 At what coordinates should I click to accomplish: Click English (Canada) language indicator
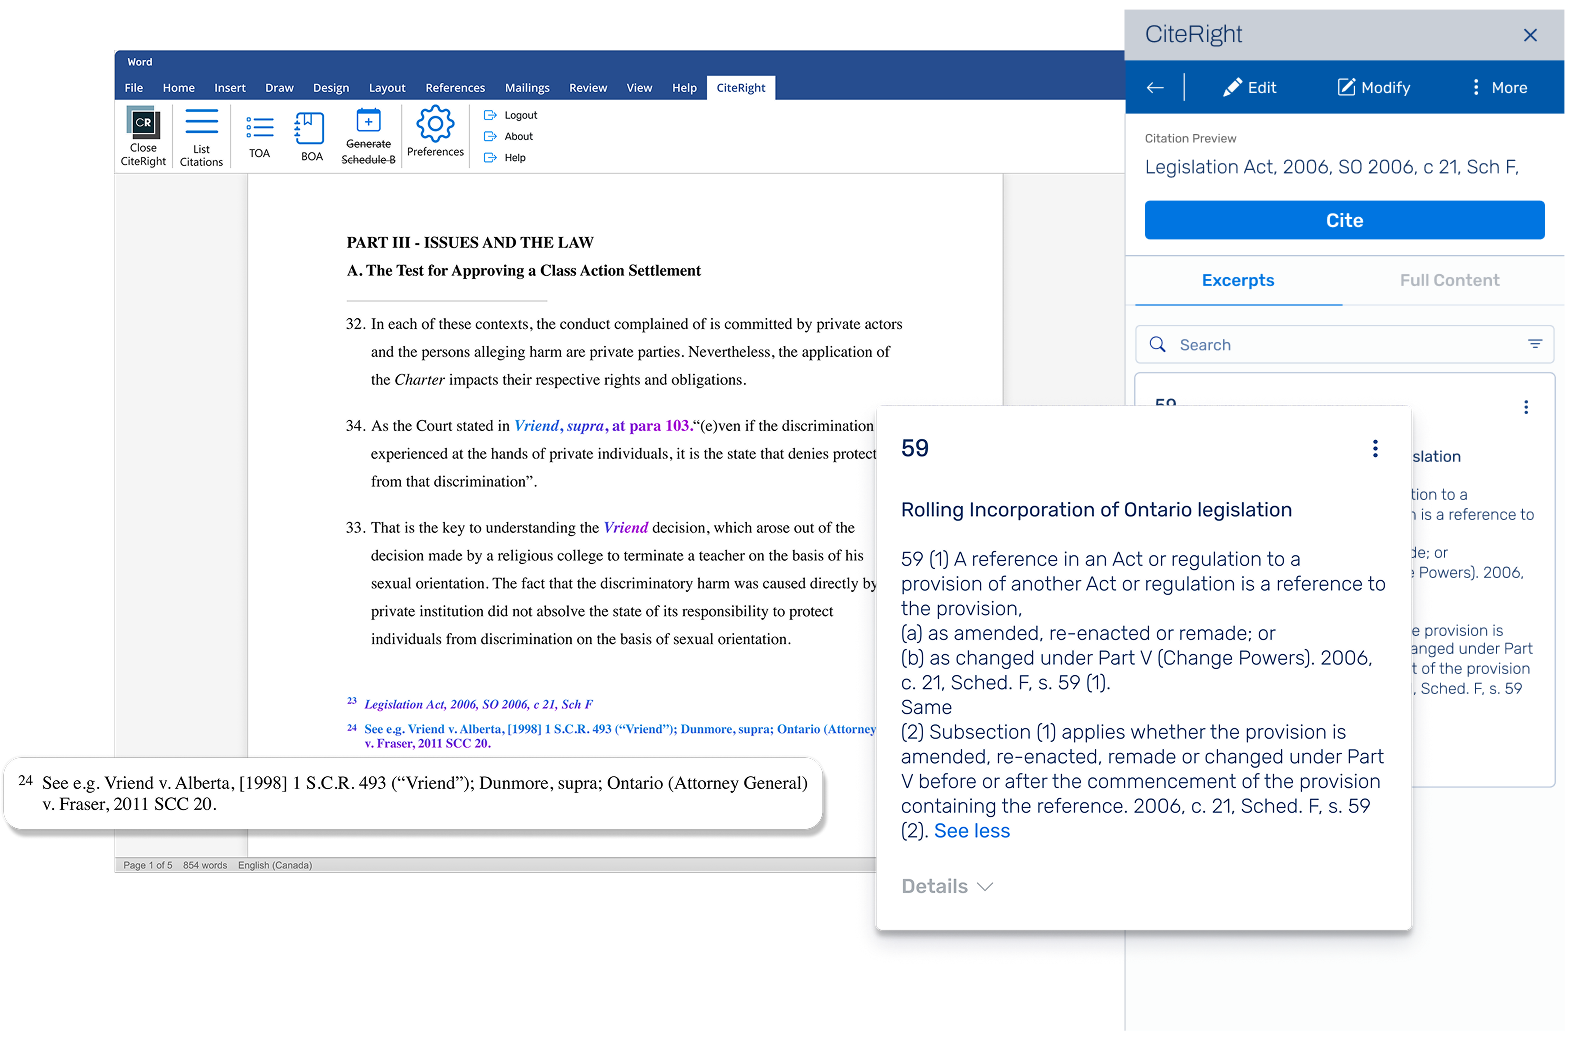click(x=275, y=865)
